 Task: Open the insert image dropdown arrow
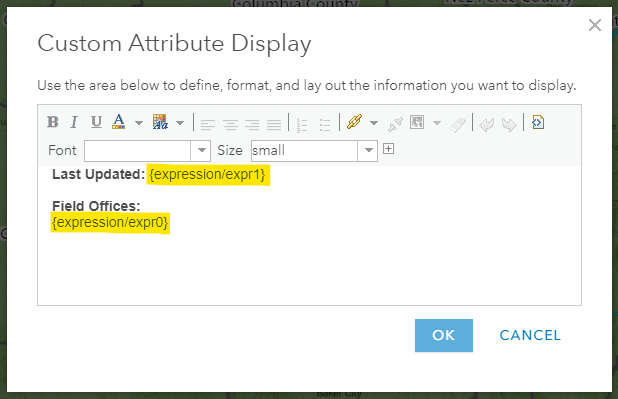(x=437, y=123)
